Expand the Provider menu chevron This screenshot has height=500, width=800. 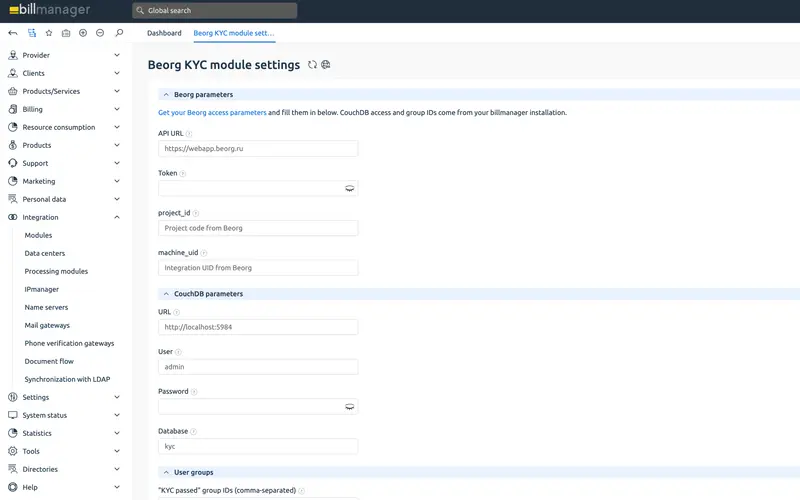click(x=117, y=55)
